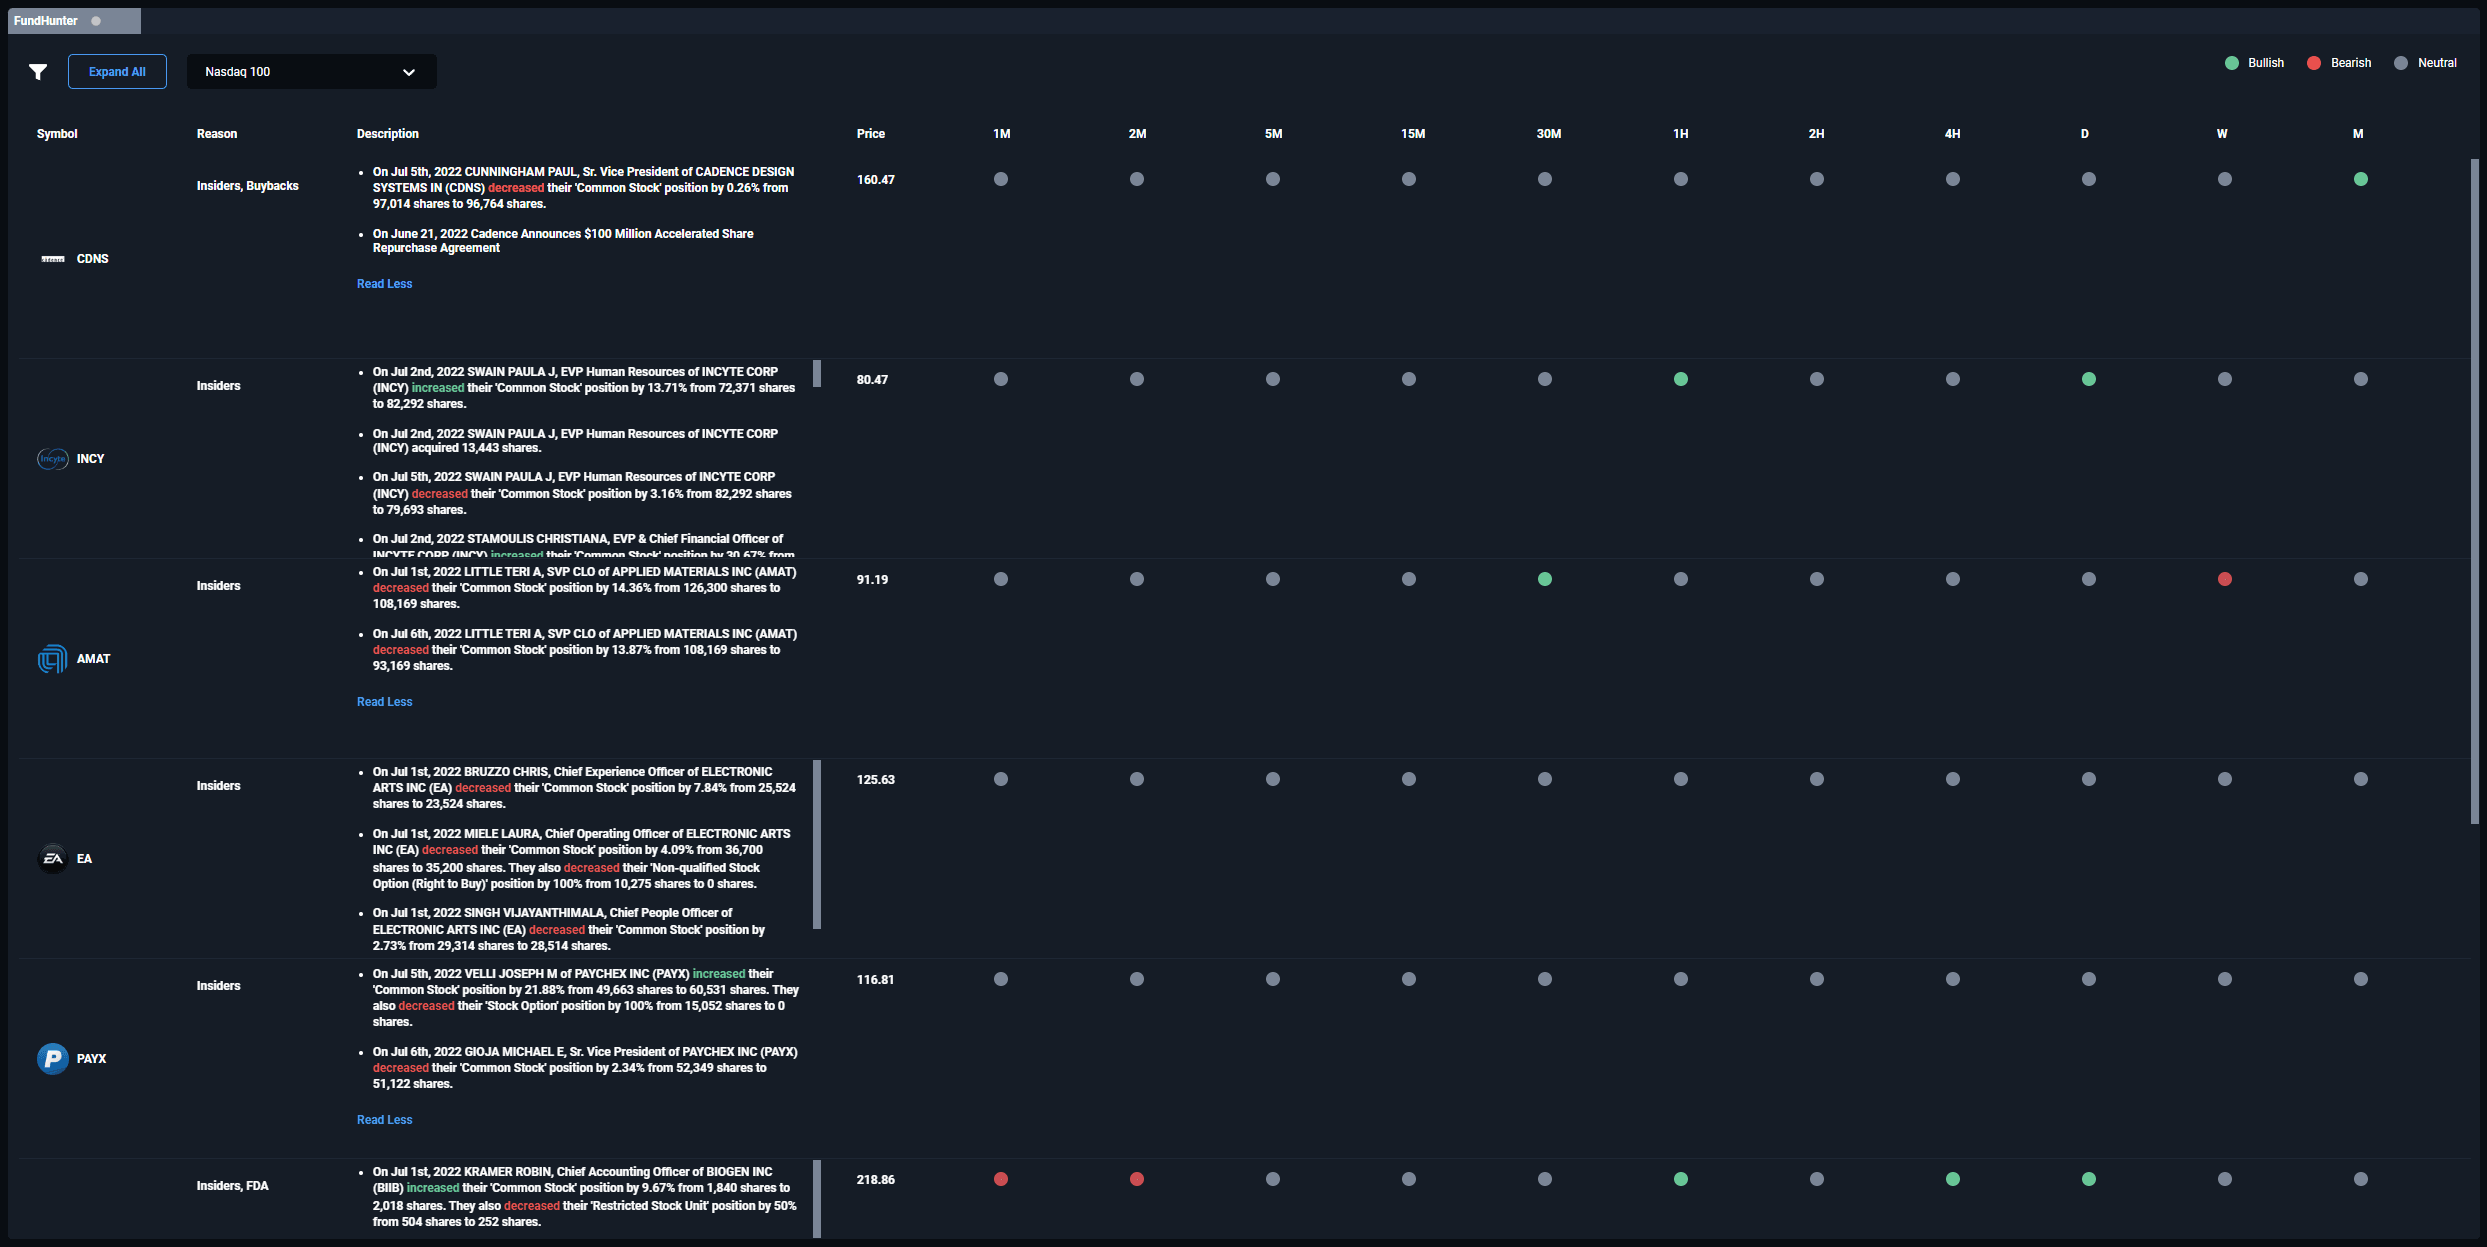Click the EA description scrollbar

click(x=817, y=845)
